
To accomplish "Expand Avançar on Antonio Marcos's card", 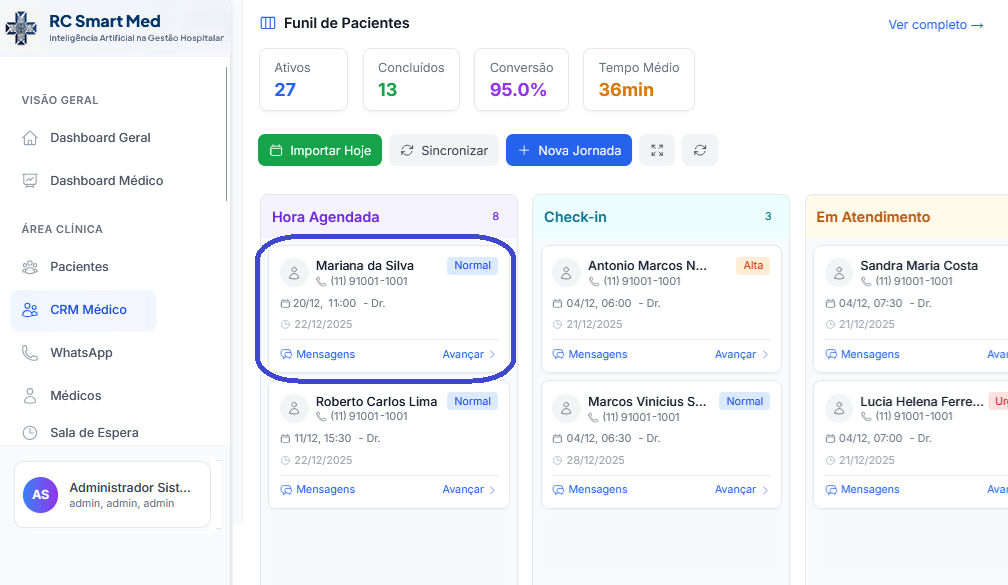I will click(x=734, y=354).
